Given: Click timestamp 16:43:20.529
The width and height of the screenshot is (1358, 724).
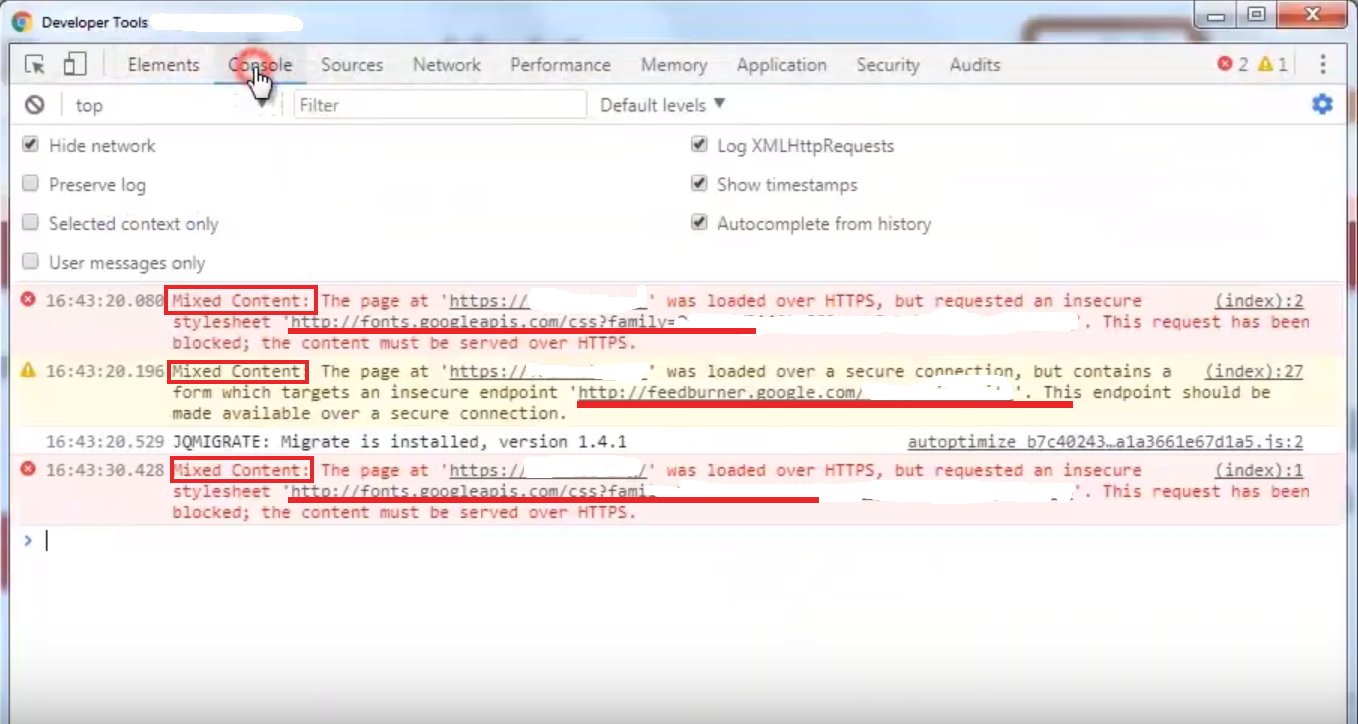Looking at the screenshot, I should 104,441.
